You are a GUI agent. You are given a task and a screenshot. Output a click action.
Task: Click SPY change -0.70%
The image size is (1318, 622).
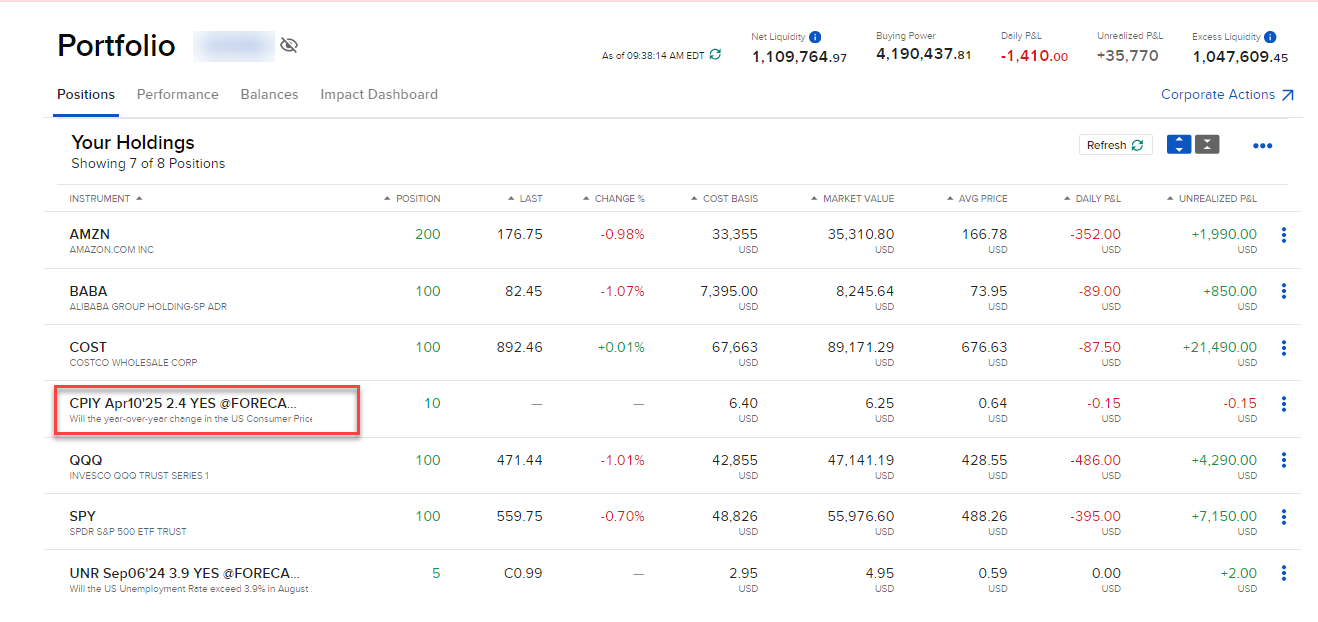pyautogui.click(x=622, y=517)
